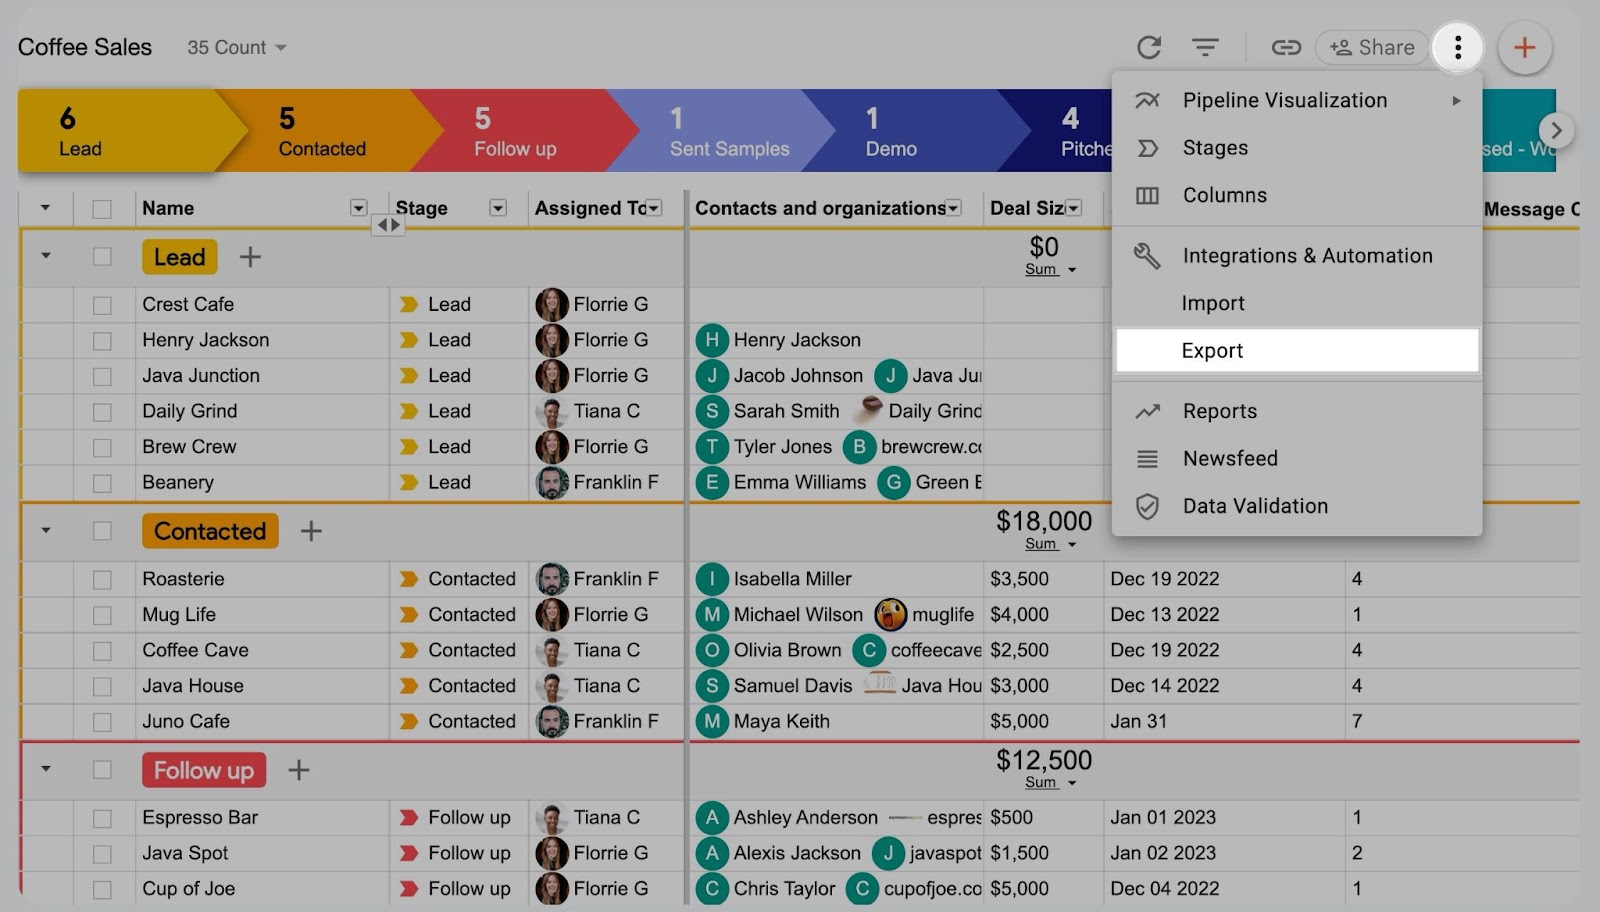Screen dimensions: 1600x912
Task: Click plus icon beside Contacted group
Action: pyautogui.click(x=311, y=531)
